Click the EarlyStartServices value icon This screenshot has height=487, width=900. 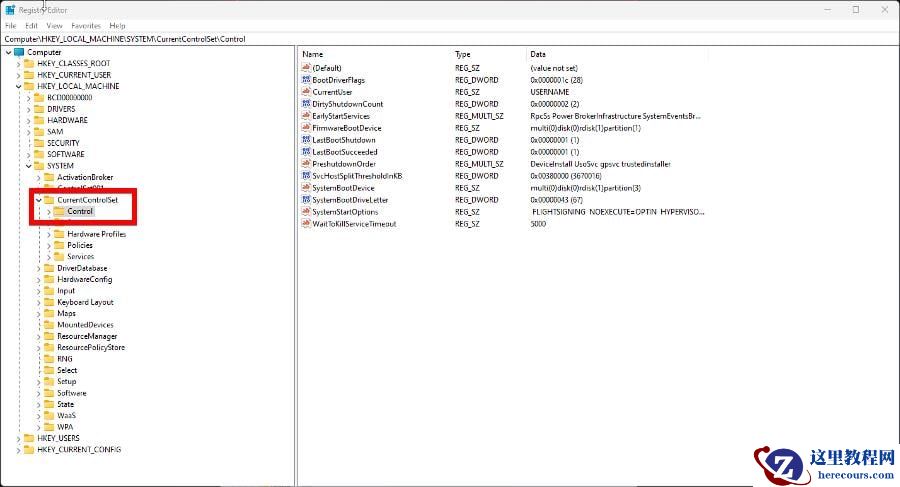coord(306,116)
